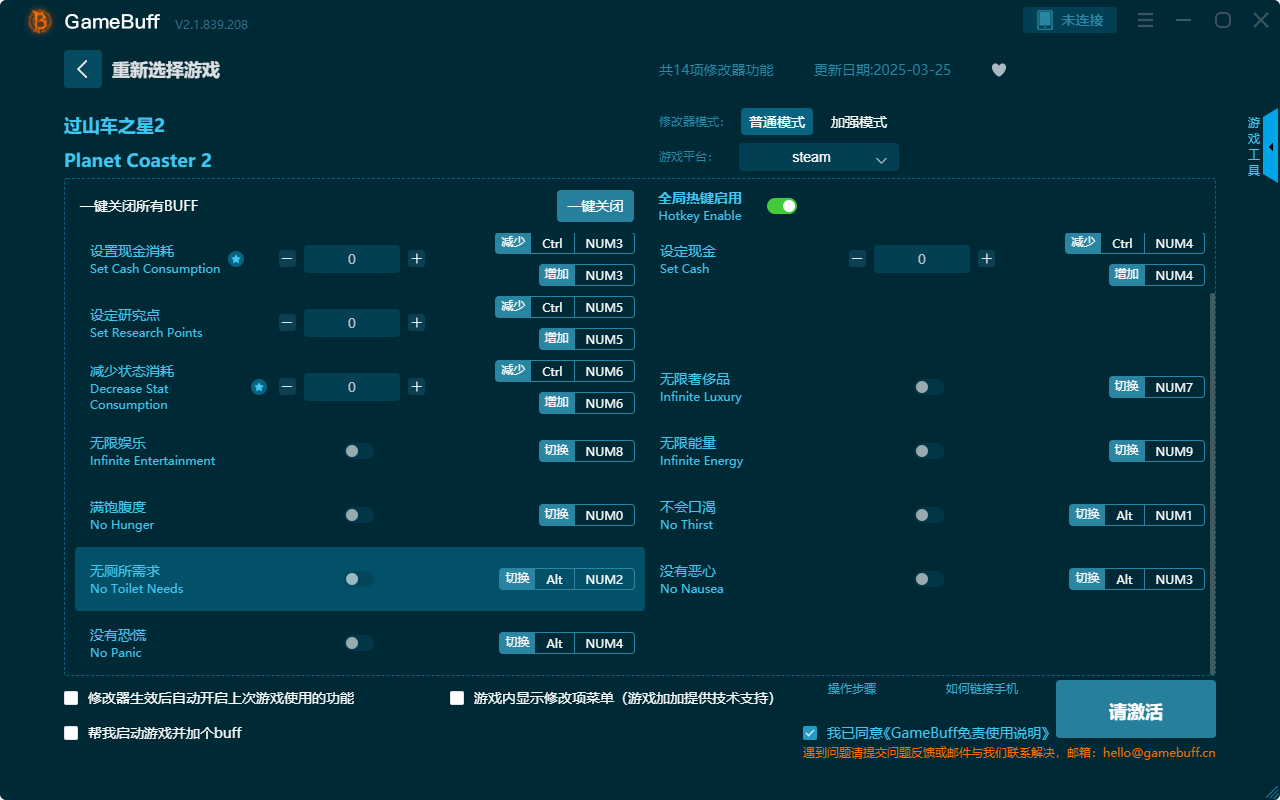Check the 帮我启动游戏并加个buff checkbox
The height and width of the screenshot is (800, 1280).
(x=71, y=733)
